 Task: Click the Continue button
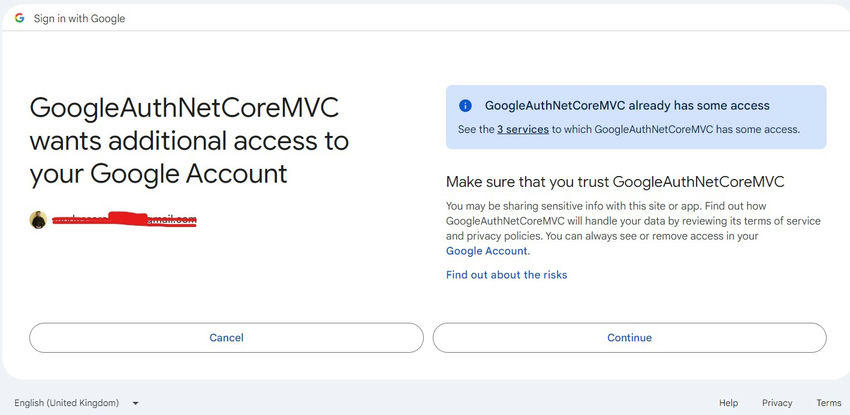click(629, 338)
